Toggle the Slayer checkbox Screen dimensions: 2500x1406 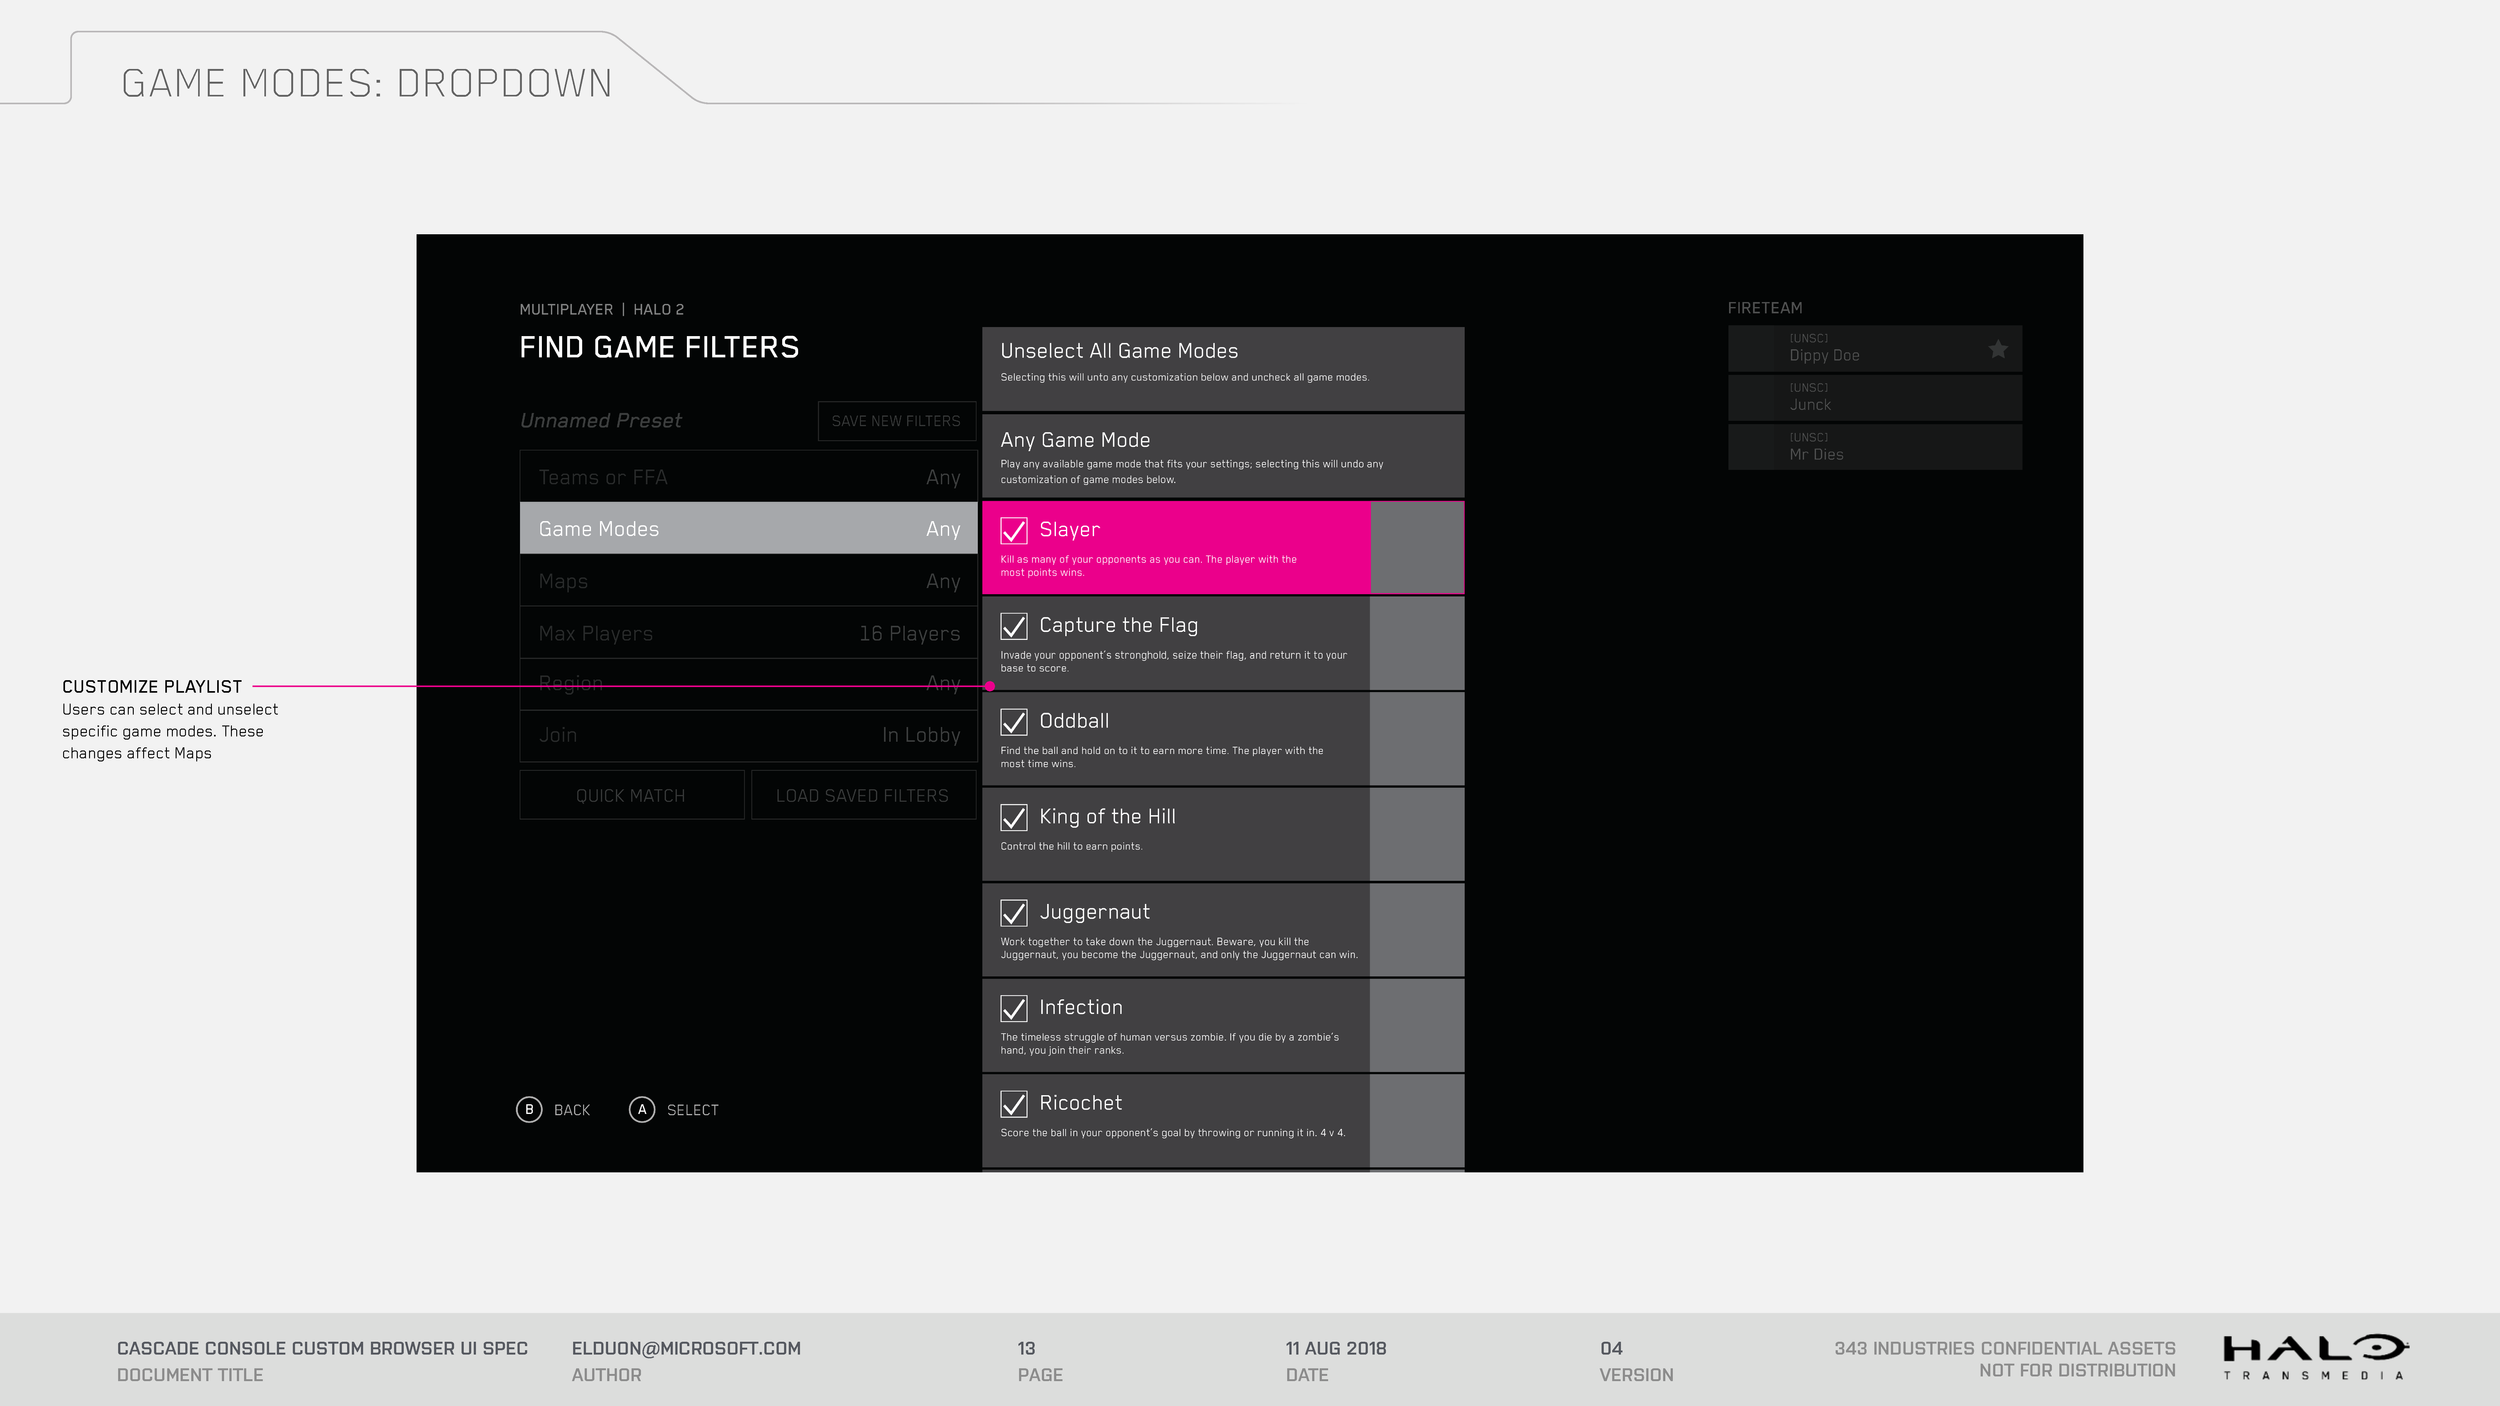pos(1014,531)
